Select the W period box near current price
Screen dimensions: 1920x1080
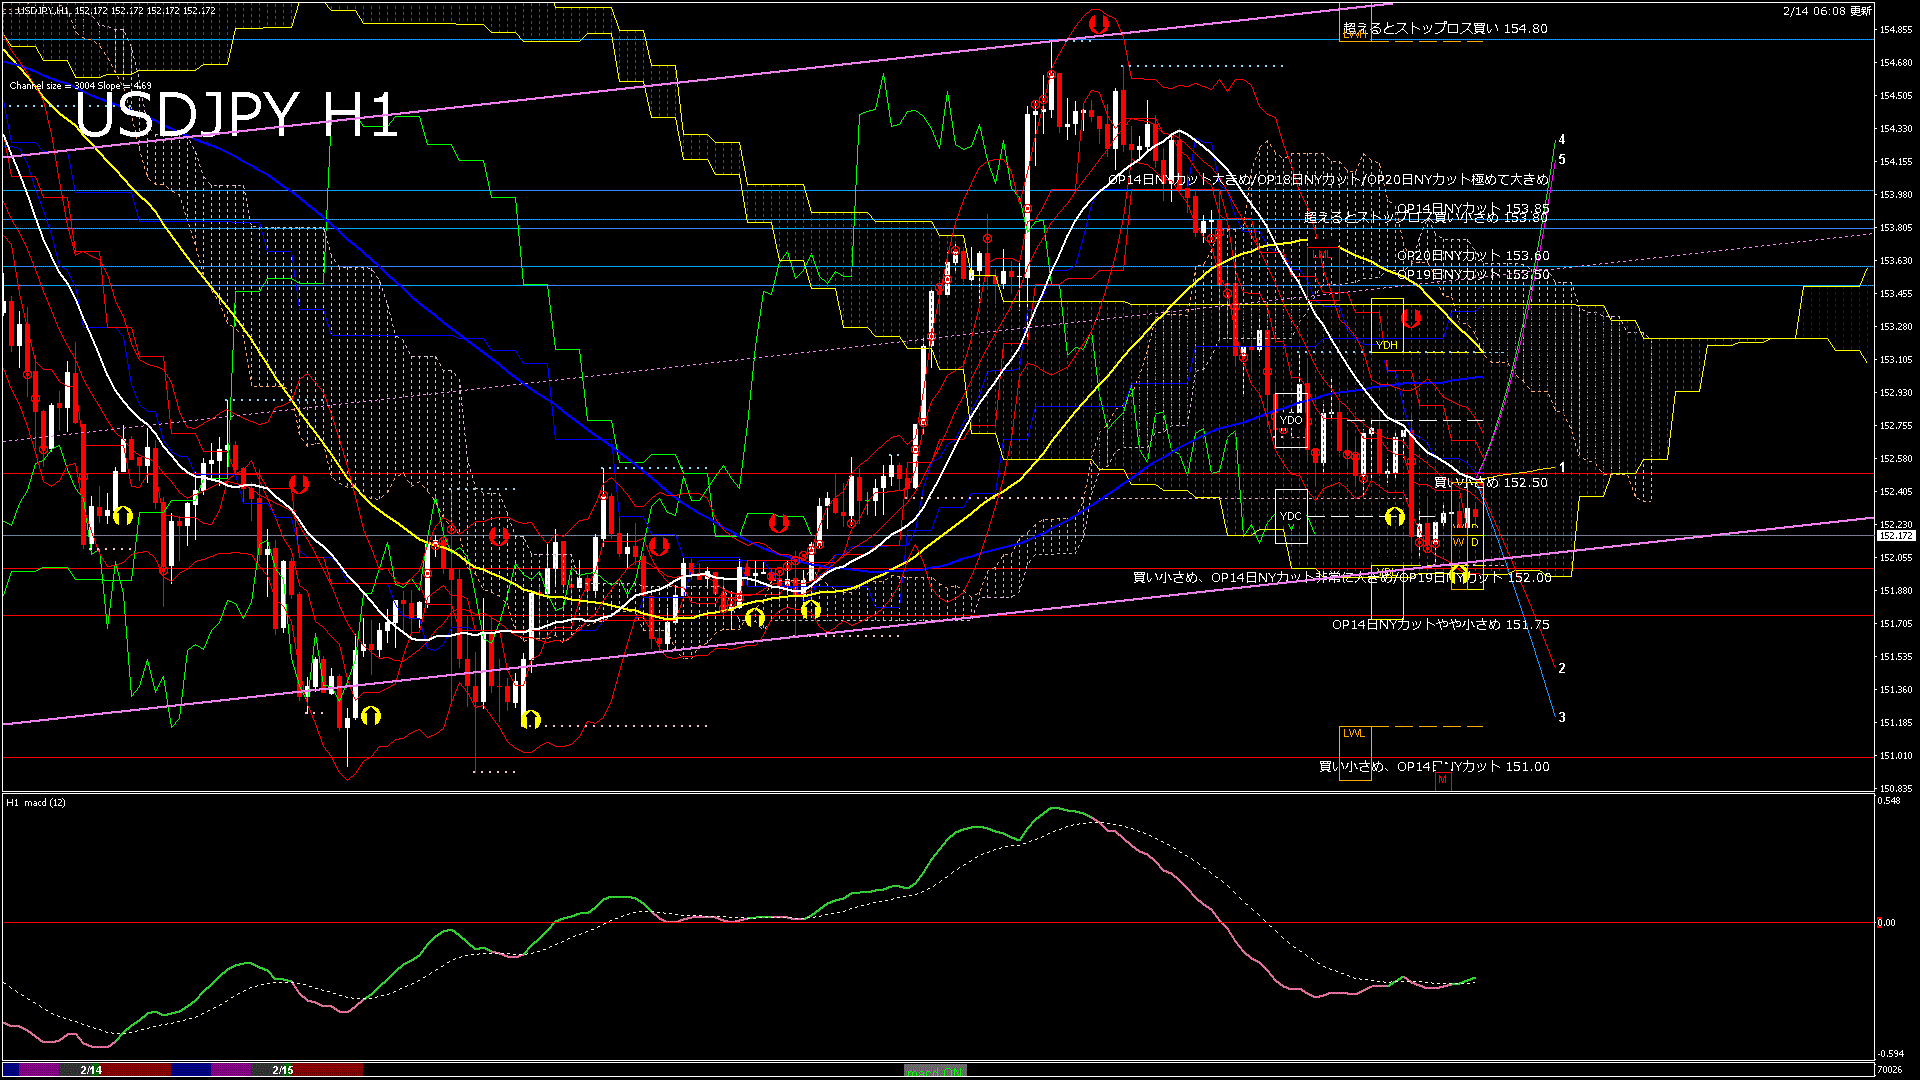coord(1458,542)
